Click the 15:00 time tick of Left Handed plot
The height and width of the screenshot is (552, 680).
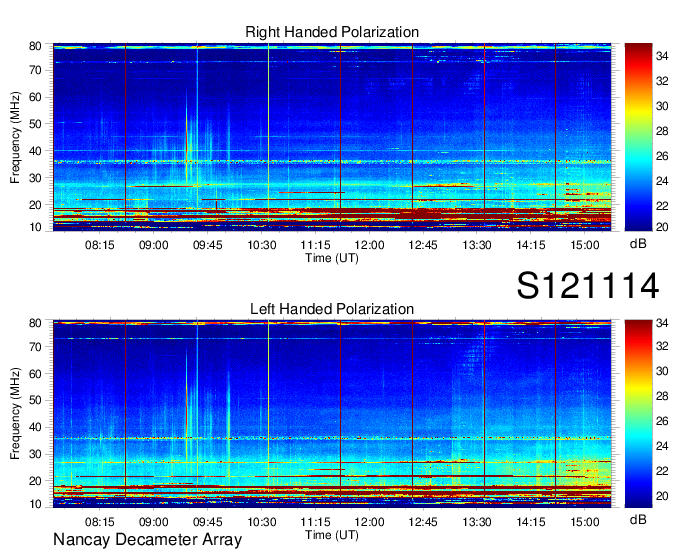pos(585,522)
